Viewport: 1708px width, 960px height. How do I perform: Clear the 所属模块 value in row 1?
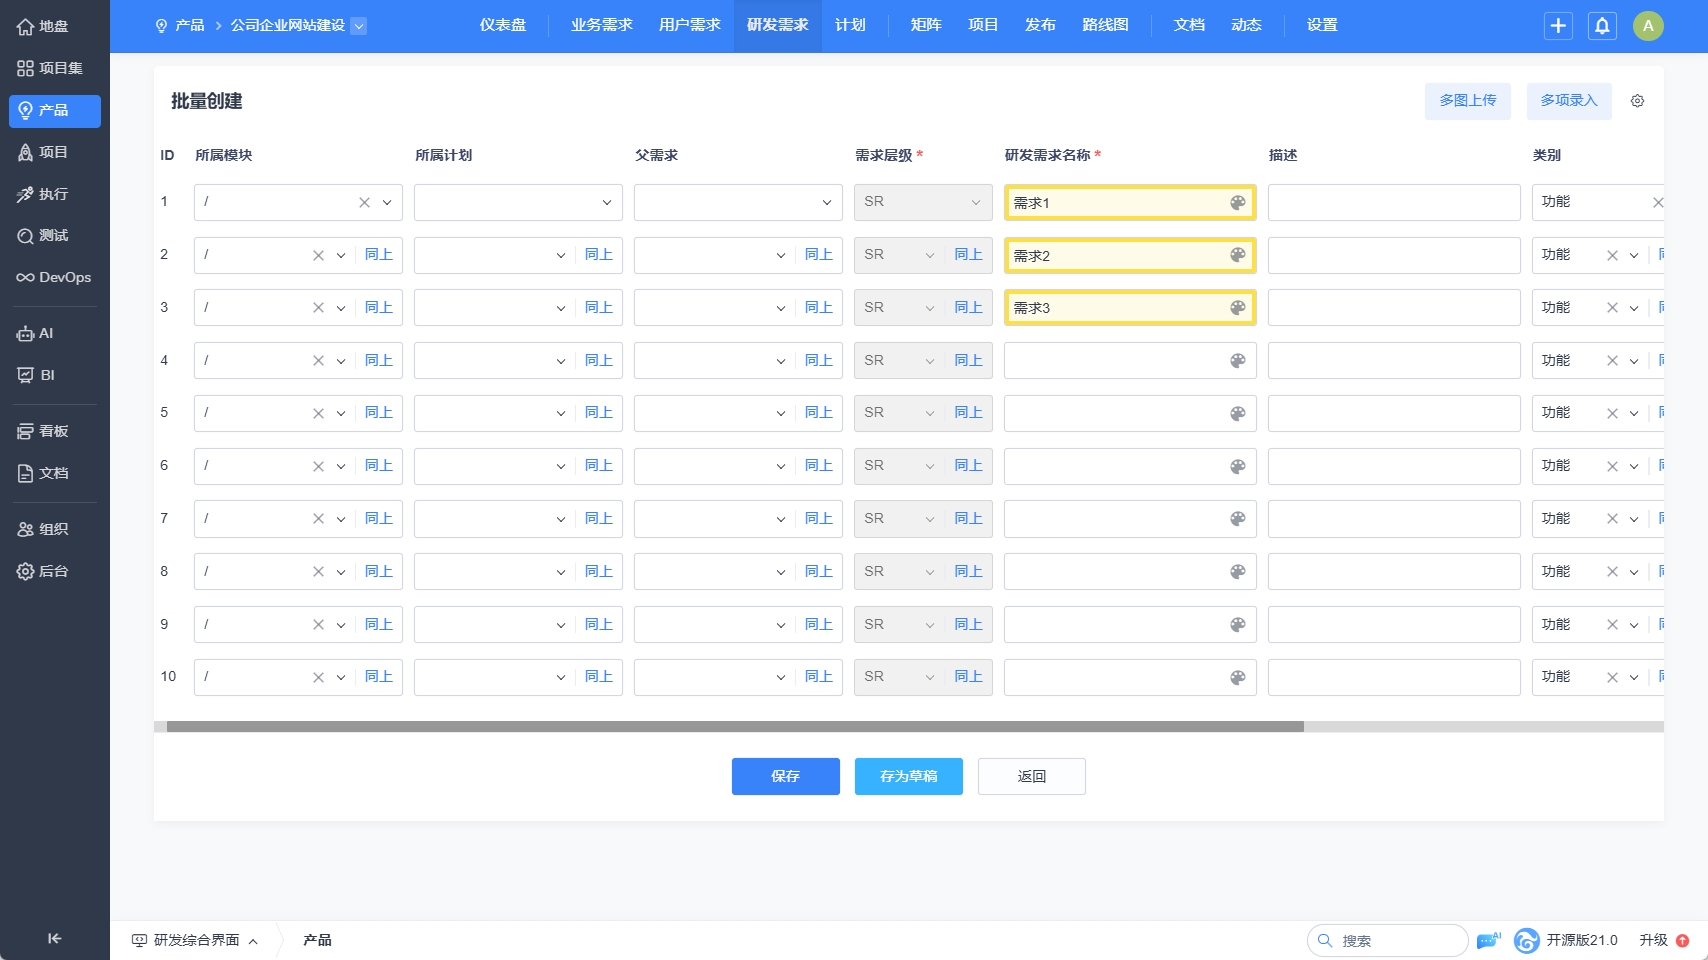(364, 203)
